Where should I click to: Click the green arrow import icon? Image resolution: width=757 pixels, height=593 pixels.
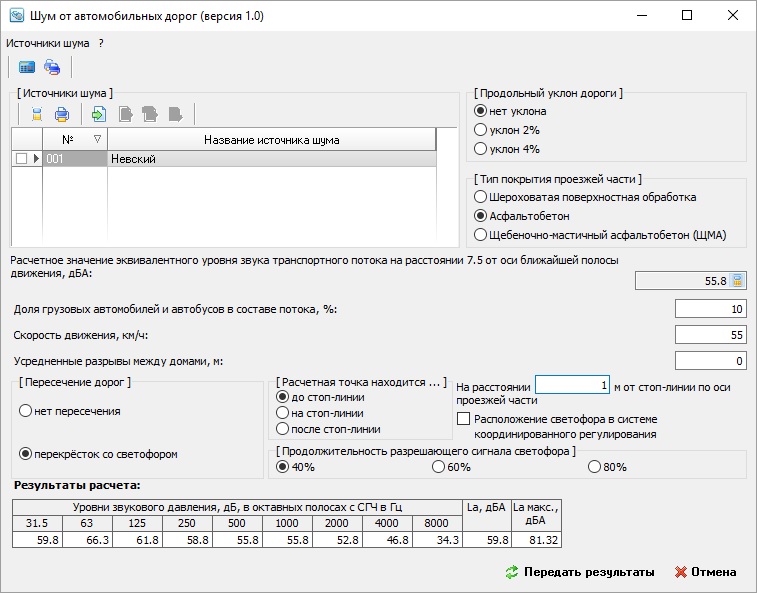tap(98, 114)
